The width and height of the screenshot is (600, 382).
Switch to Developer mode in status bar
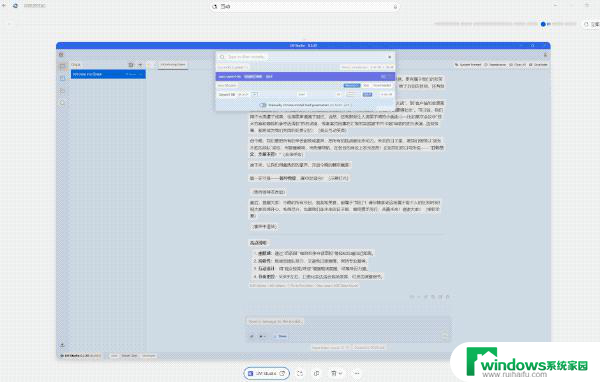[148, 356]
